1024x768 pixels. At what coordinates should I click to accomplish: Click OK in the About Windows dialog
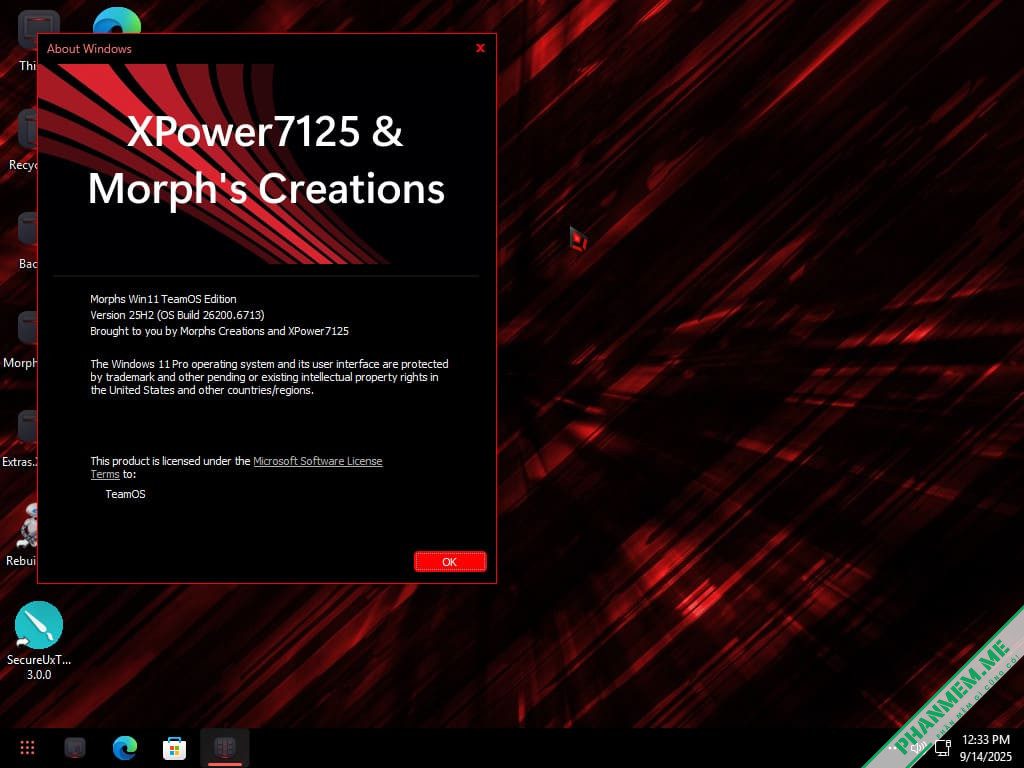click(x=450, y=562)
